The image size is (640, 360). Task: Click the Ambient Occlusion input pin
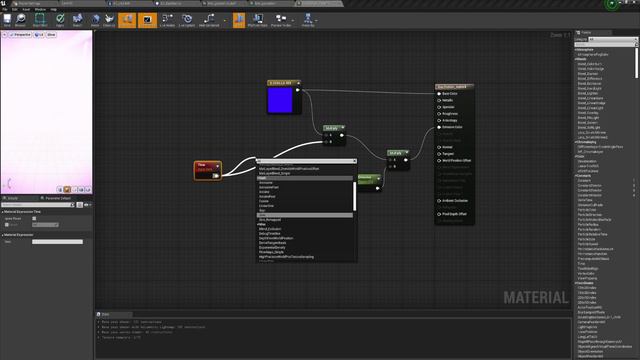439,200
